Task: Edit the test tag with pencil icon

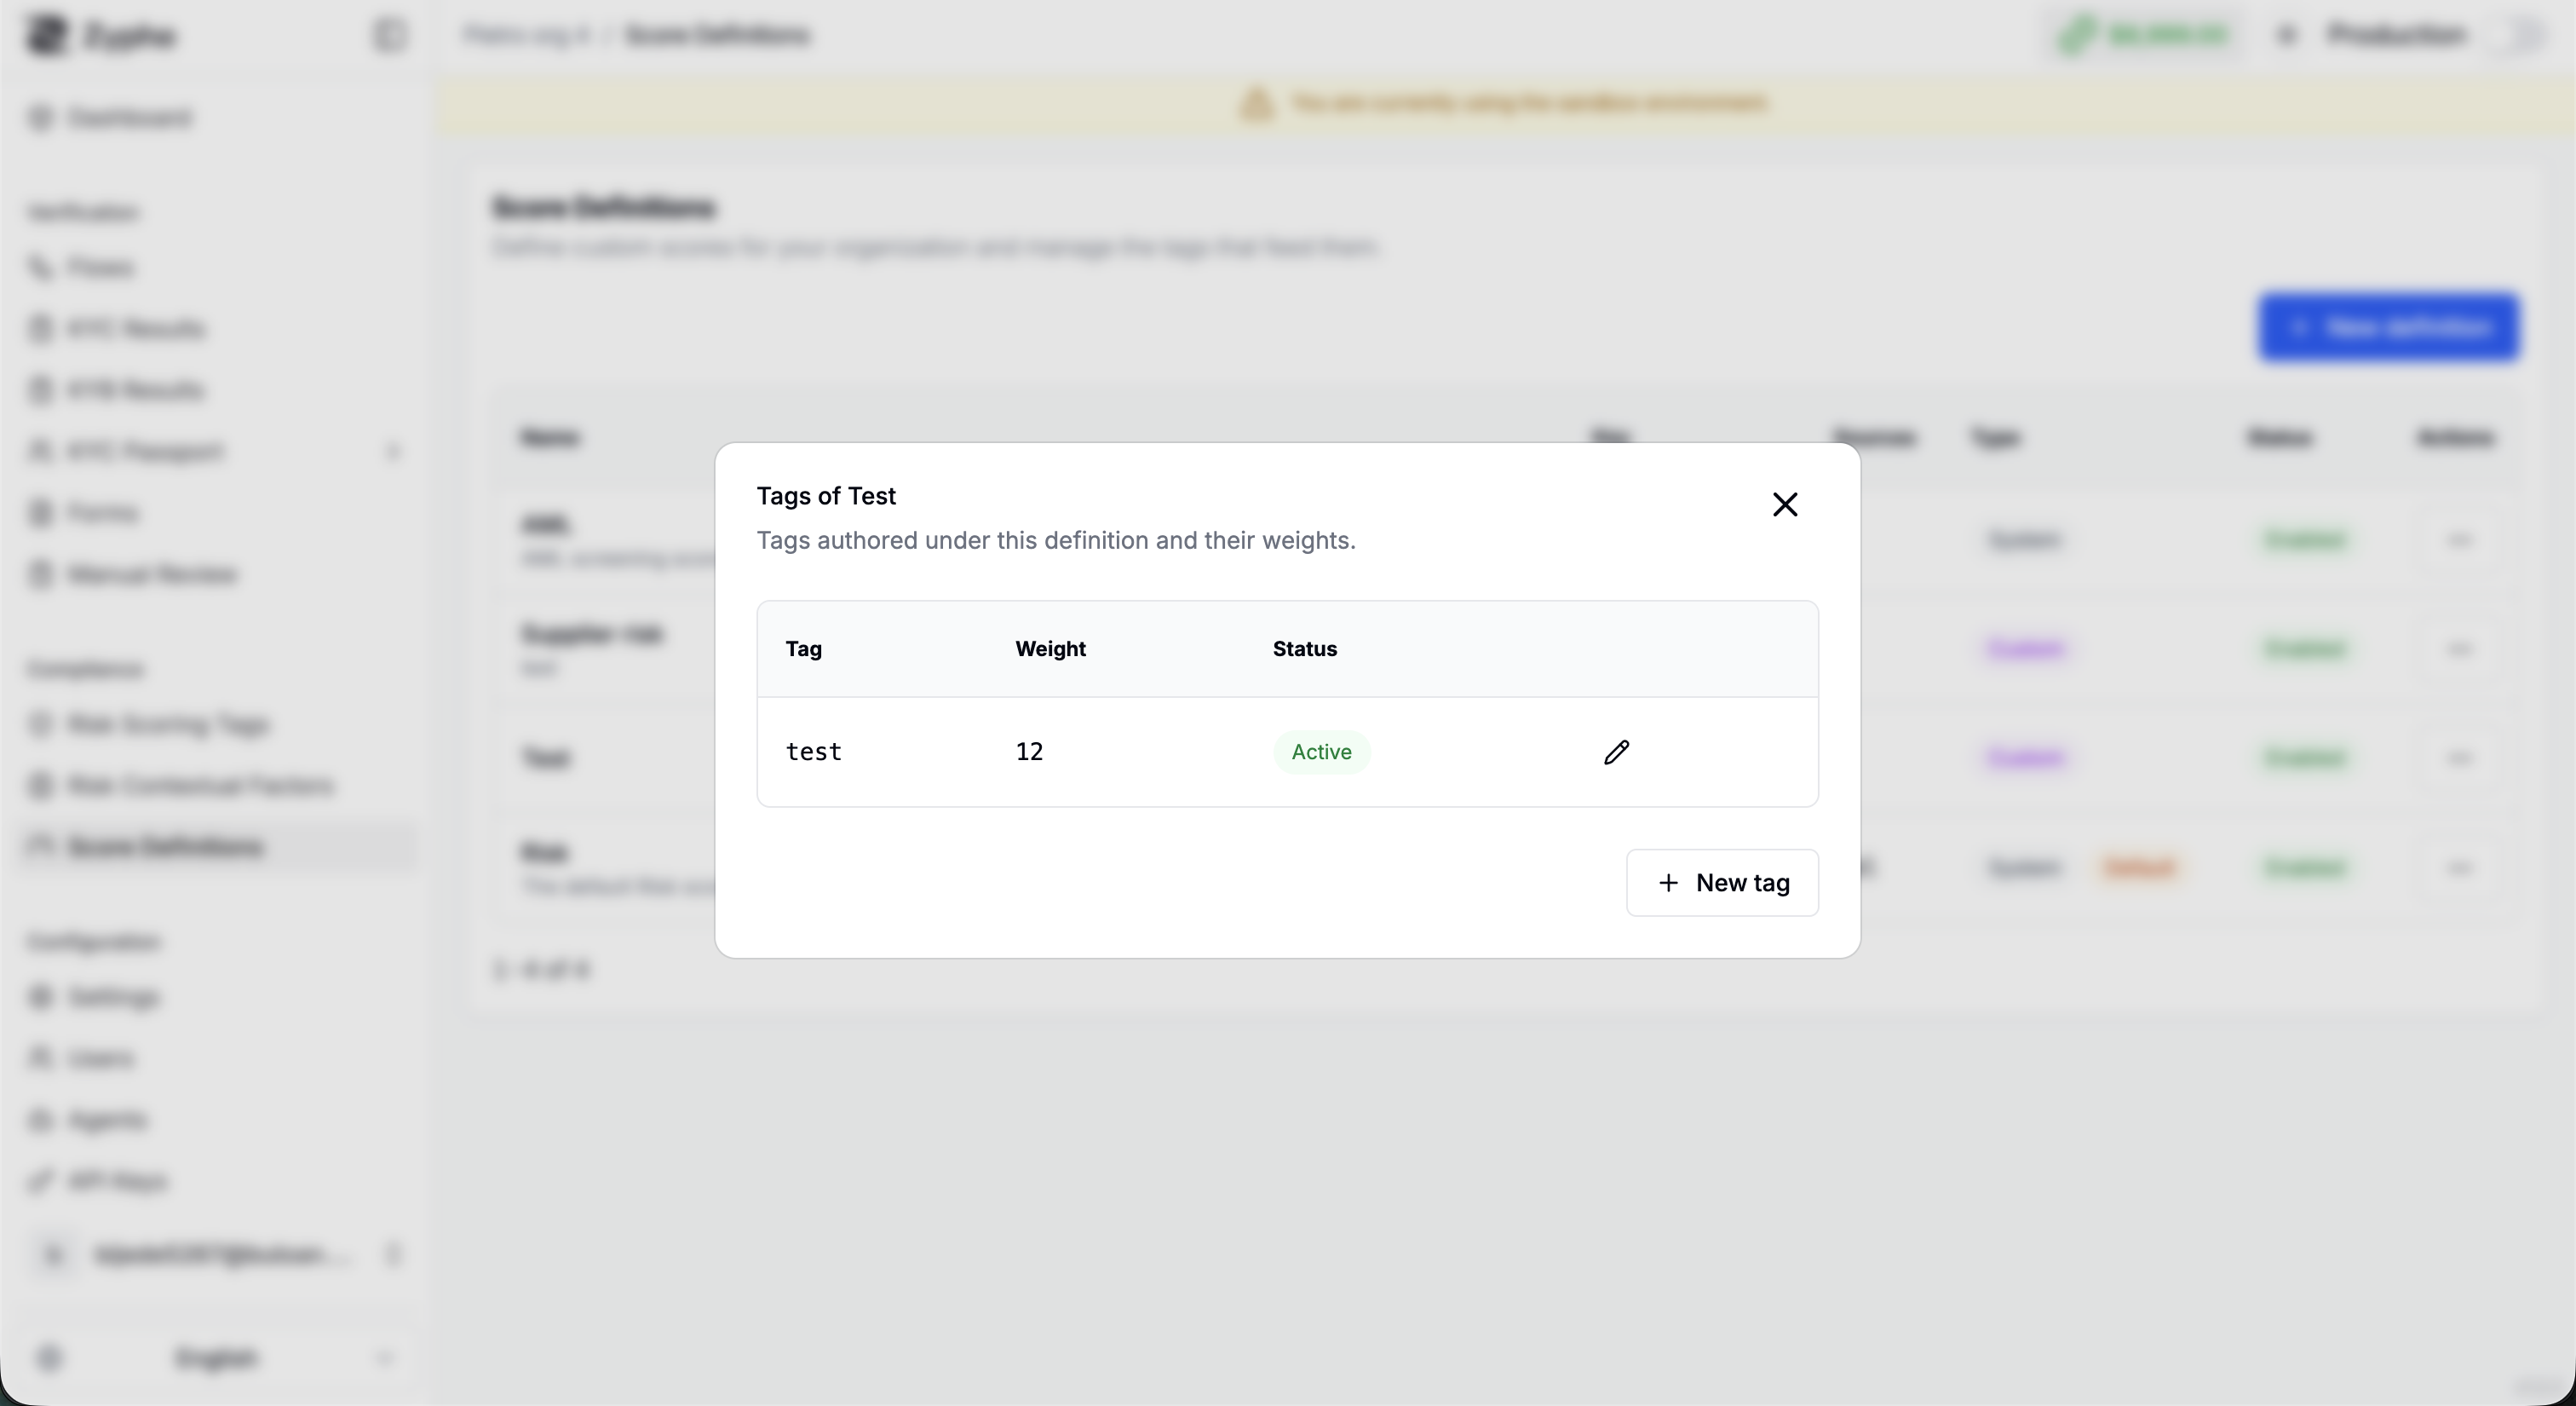Action: 1617,752
